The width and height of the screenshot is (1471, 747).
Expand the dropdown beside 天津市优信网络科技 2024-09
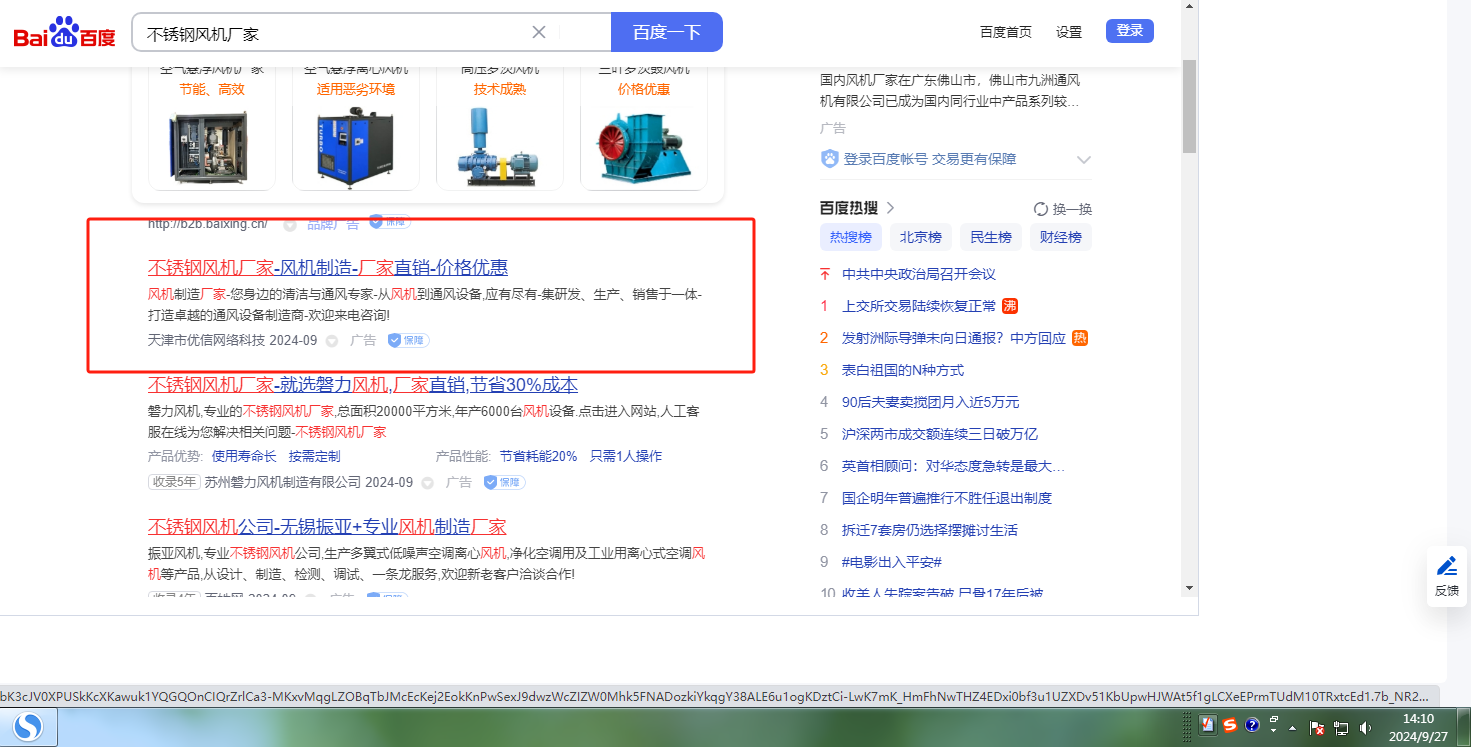332,340
